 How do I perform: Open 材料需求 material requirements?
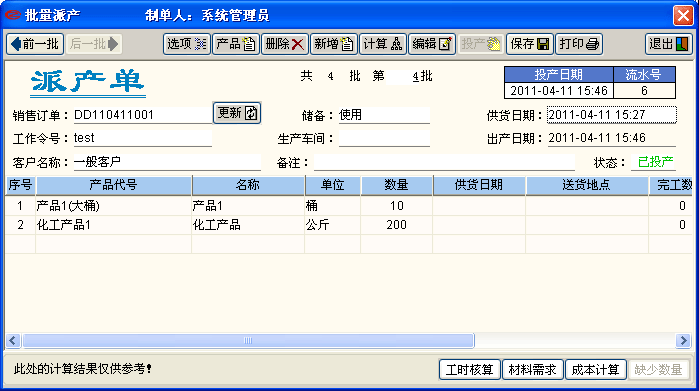[x=533, y=370]
